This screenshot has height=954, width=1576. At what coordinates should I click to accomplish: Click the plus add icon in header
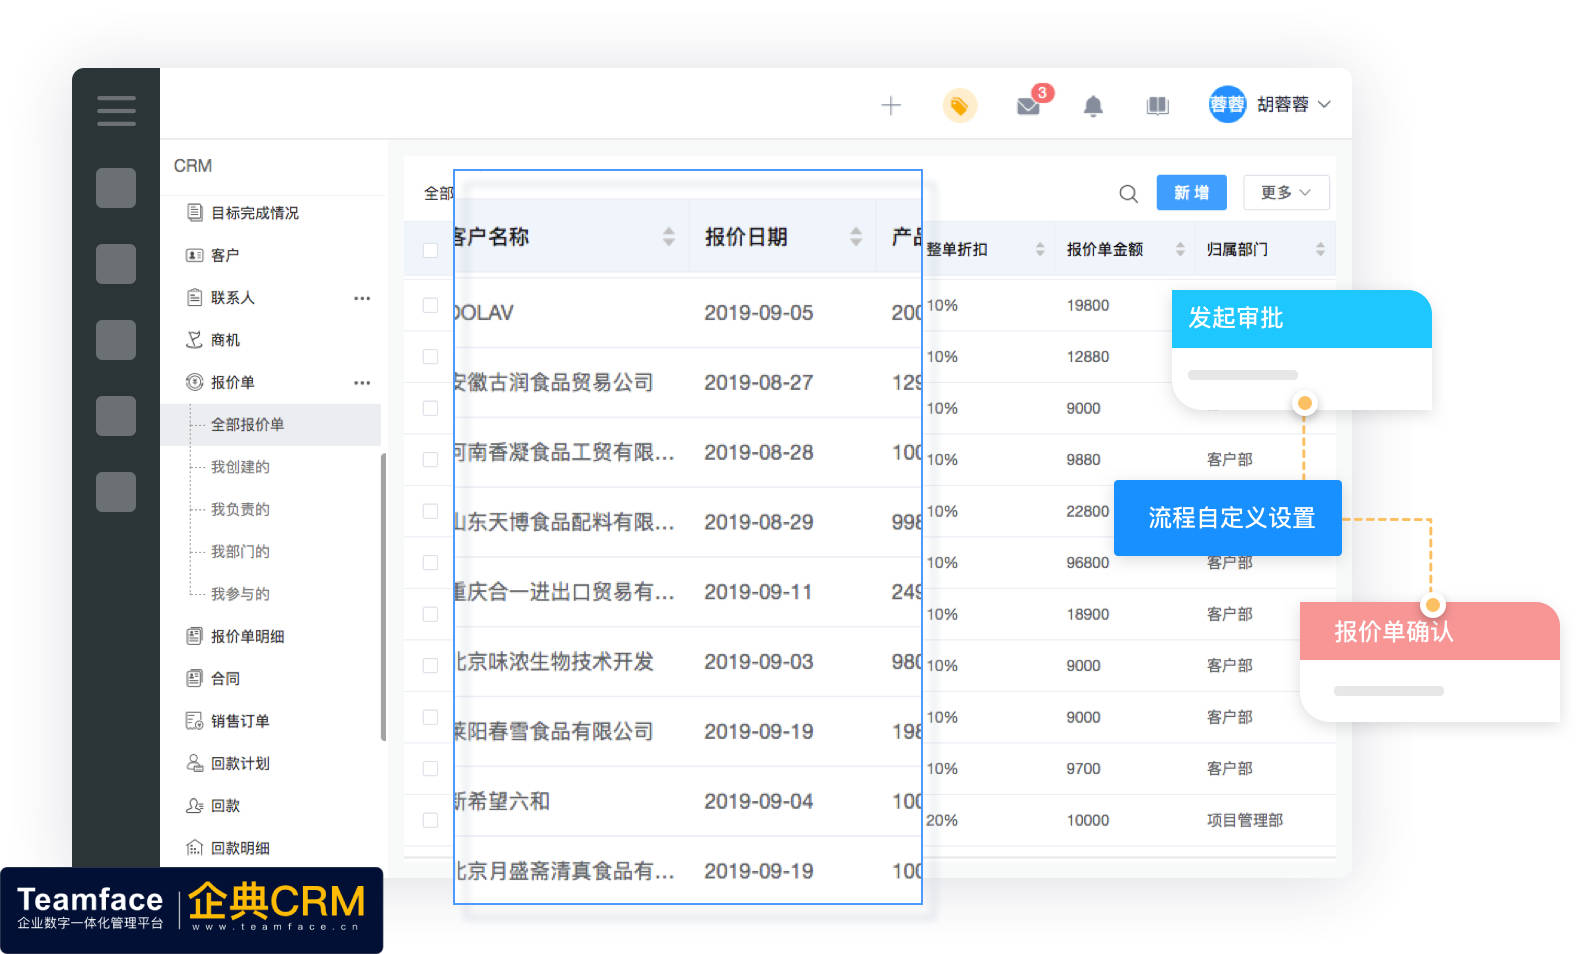[x=891, y=105]
